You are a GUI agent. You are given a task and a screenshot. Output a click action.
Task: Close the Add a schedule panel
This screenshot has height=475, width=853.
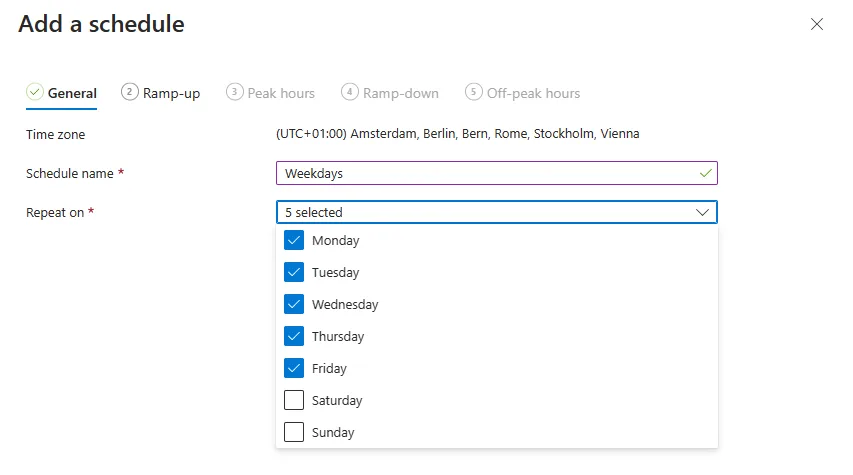[x=817, y=25]
